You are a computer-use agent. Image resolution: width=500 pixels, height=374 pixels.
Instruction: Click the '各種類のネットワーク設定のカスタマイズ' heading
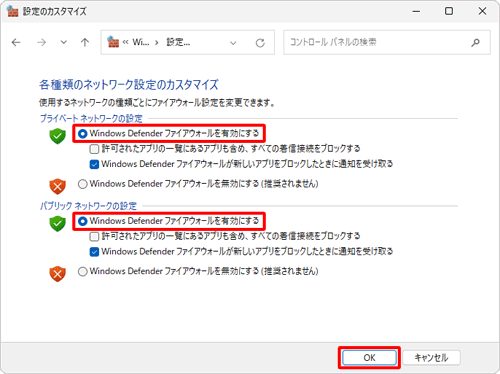129,85
